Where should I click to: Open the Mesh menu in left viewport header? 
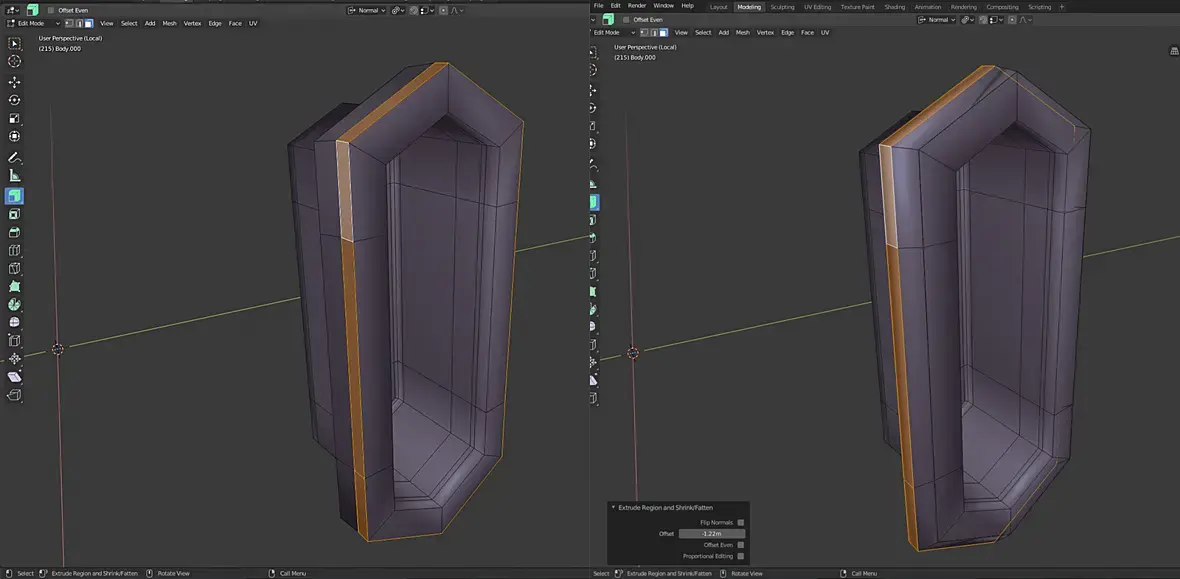[x=169, y=23]
